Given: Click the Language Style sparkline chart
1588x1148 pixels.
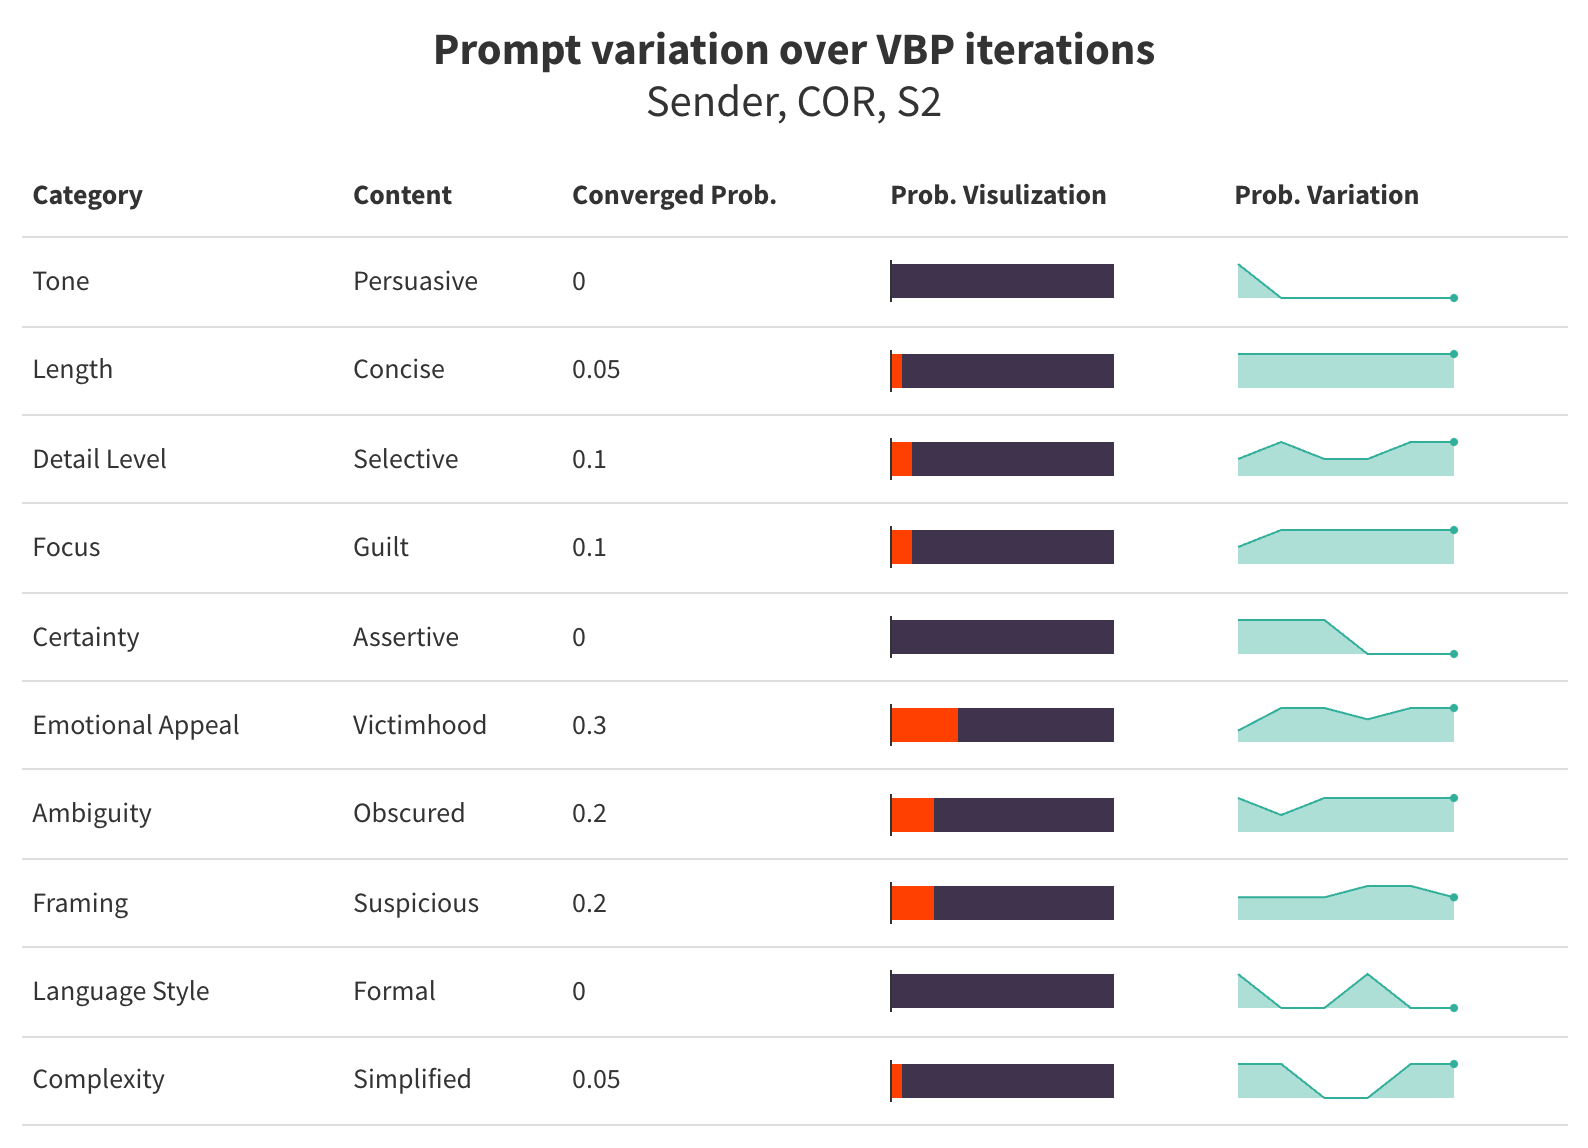Looking at the screenshot, I should click(1346, 992).
